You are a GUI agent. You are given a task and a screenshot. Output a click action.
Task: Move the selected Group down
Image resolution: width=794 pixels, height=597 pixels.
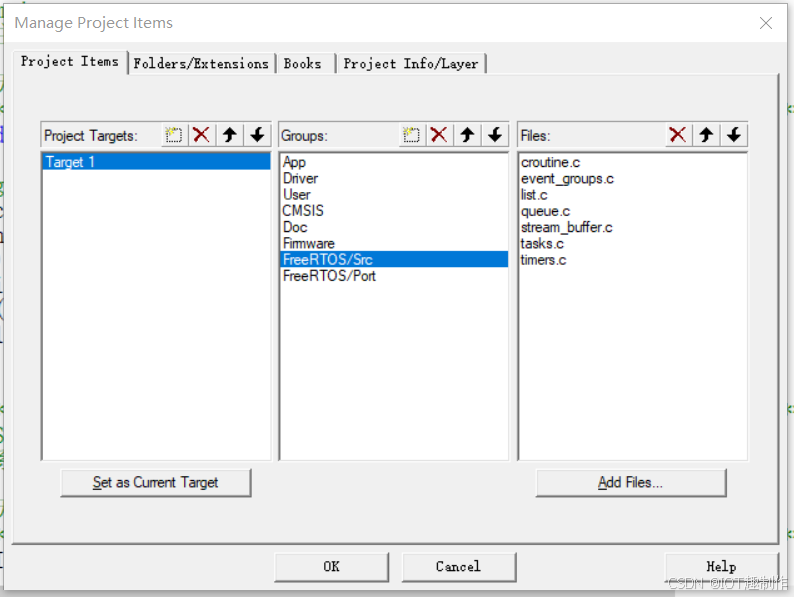point(495,135)
